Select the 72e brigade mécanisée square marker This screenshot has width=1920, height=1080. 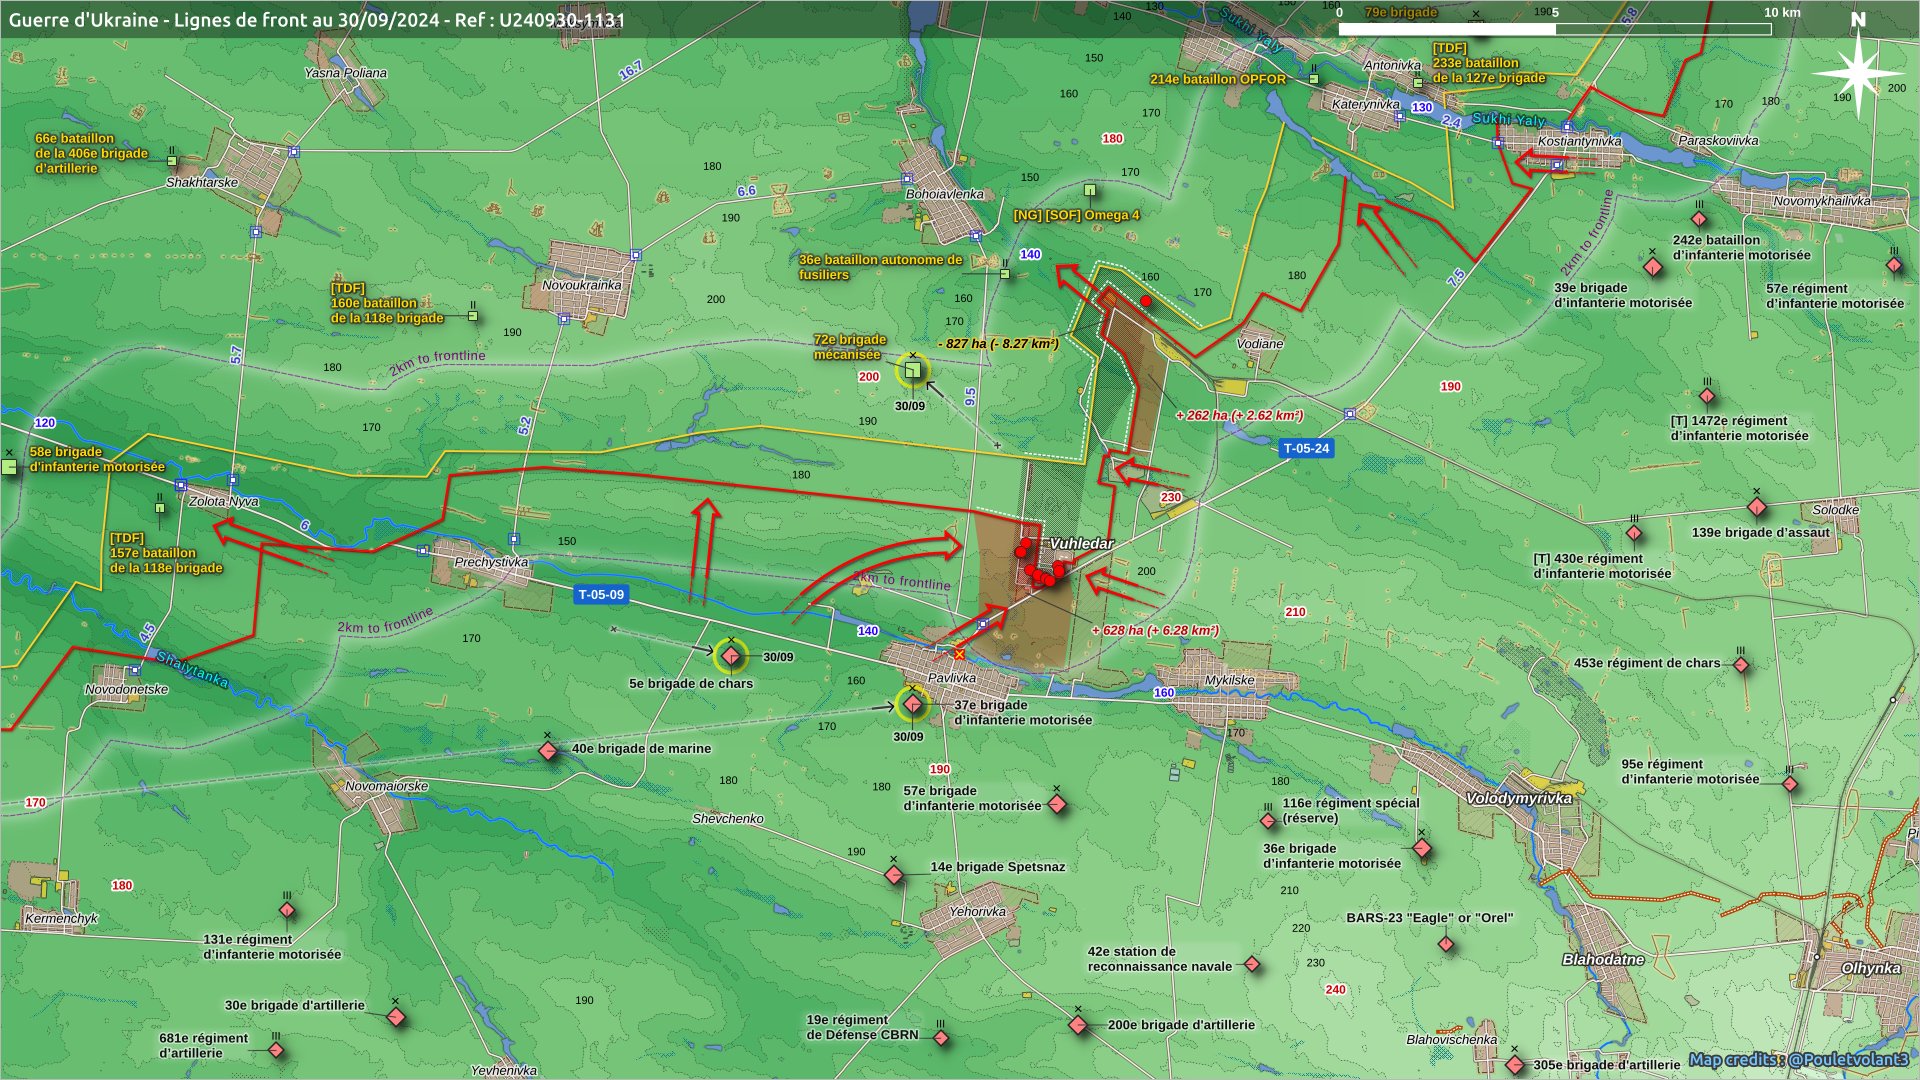point(912,371)
